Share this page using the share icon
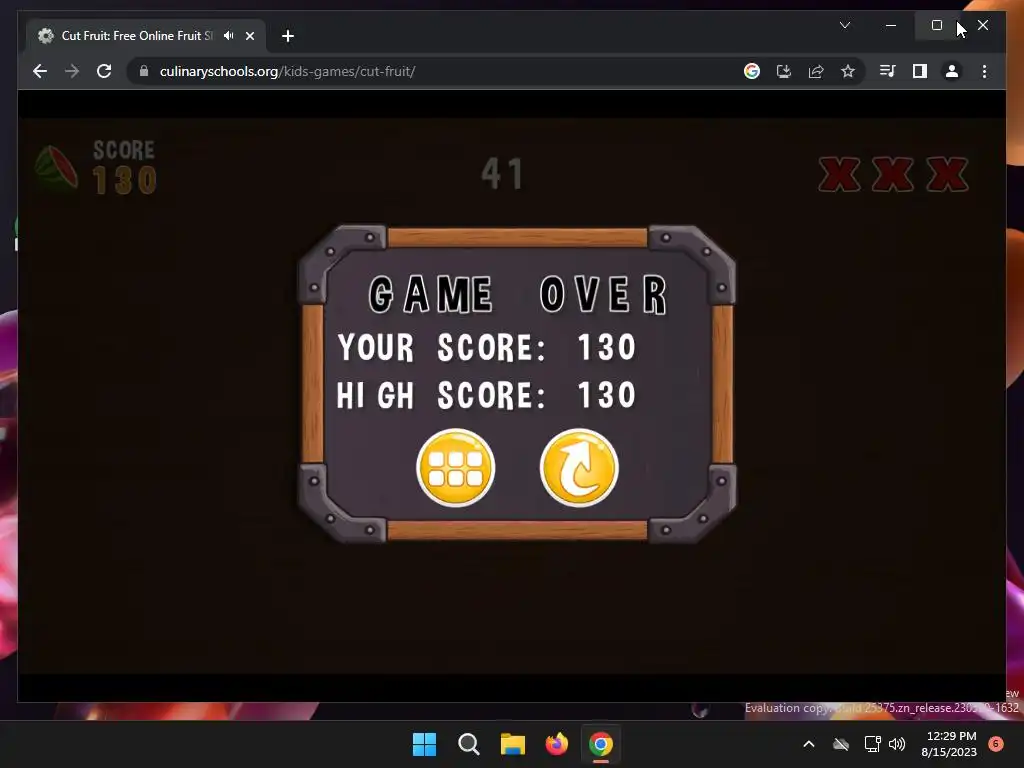1024x768 pixels. point(816,71)
